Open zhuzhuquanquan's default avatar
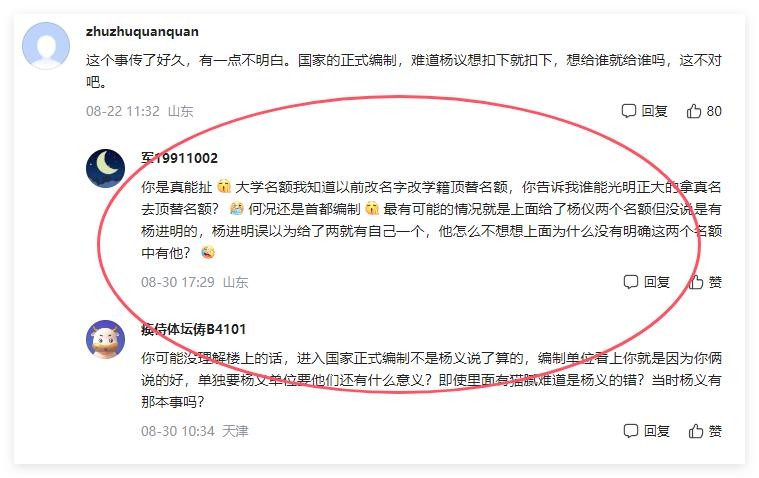Screen dimensions: 759x478 46,46
